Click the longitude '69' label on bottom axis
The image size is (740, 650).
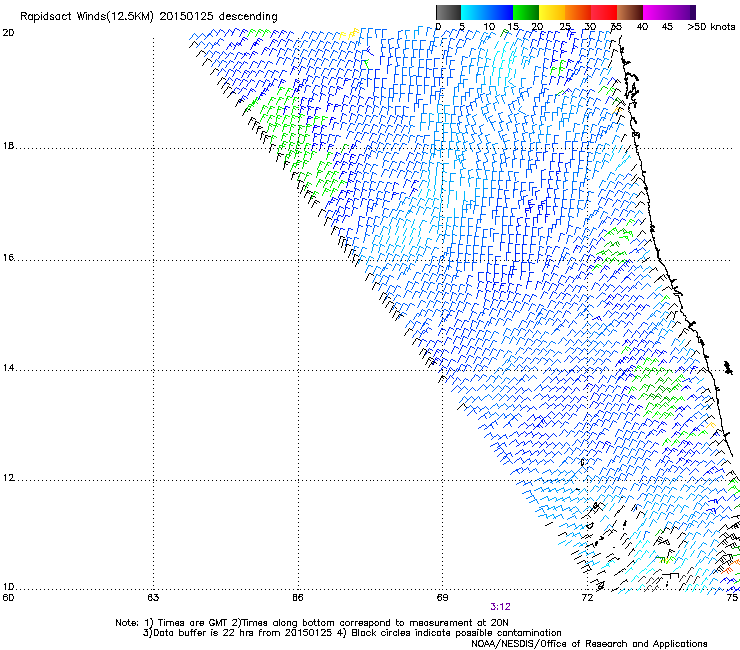coord(442,598)
